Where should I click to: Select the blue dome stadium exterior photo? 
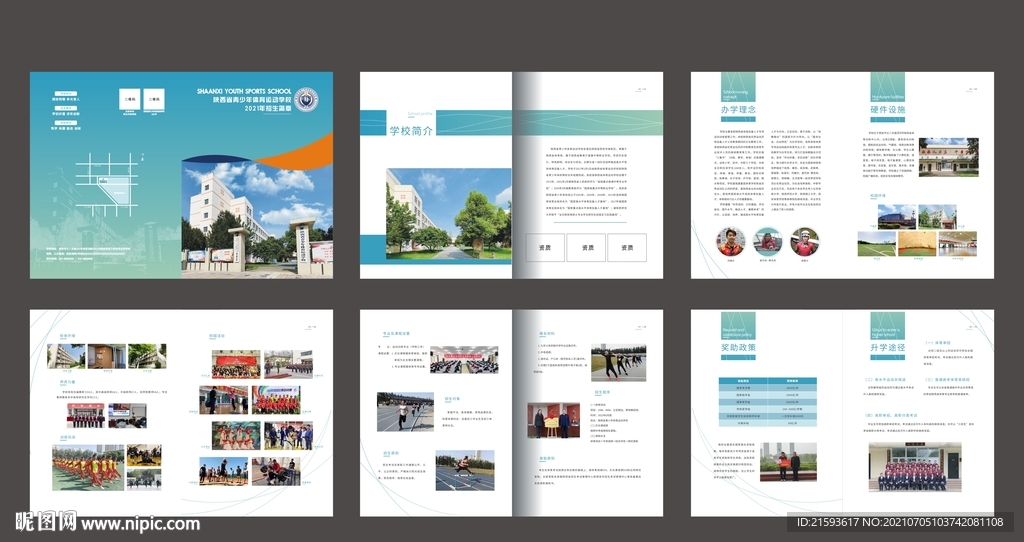pos(897,216)
